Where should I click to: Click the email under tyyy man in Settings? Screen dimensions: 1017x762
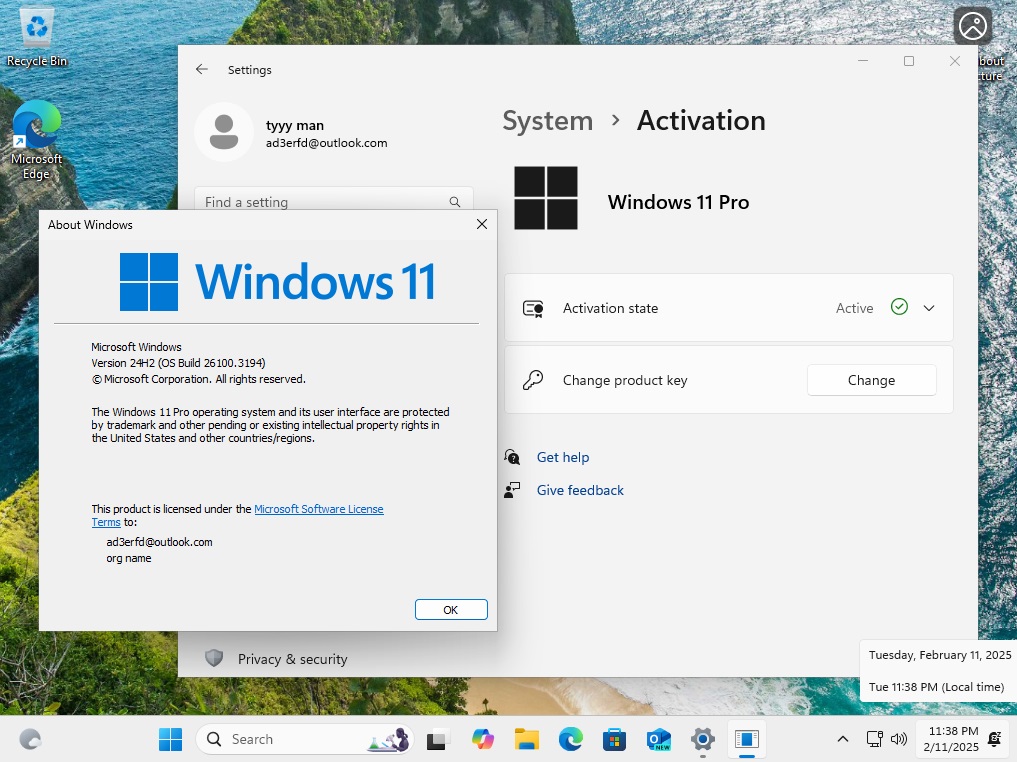(x=326, y=143)
